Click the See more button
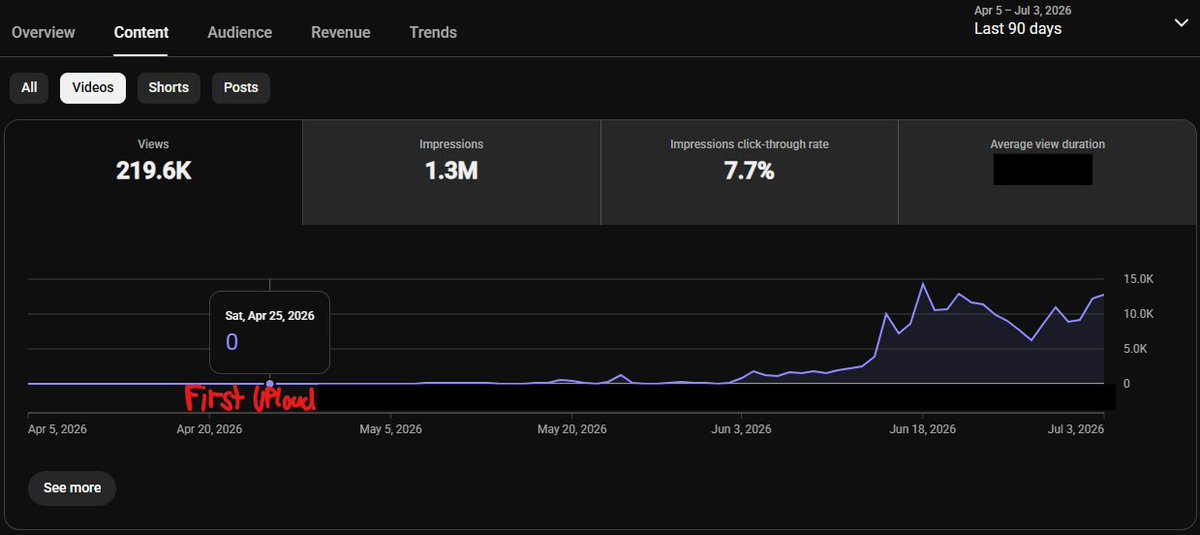 (x=72, y=488)
